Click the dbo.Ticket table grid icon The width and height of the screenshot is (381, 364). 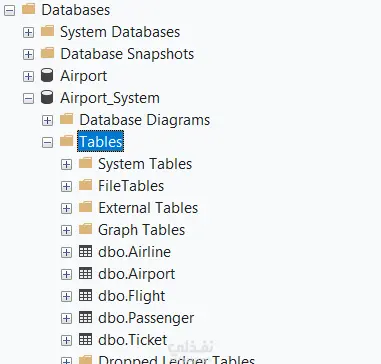(85, 339)
